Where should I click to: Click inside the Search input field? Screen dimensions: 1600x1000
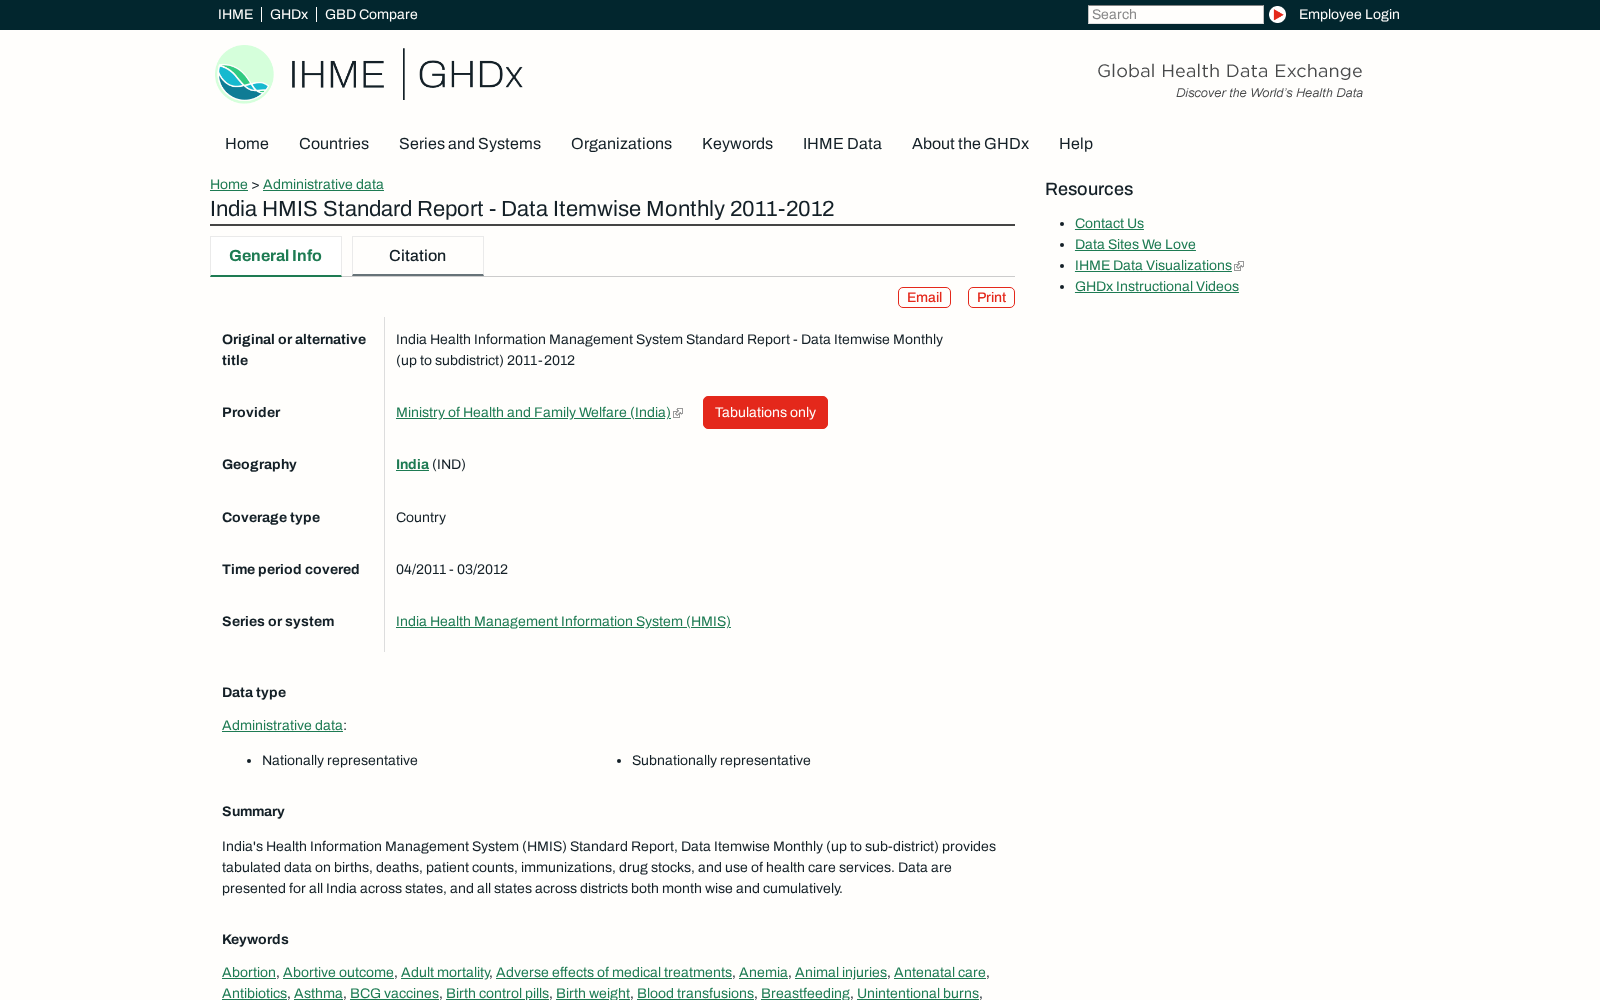pos(1175,14)
